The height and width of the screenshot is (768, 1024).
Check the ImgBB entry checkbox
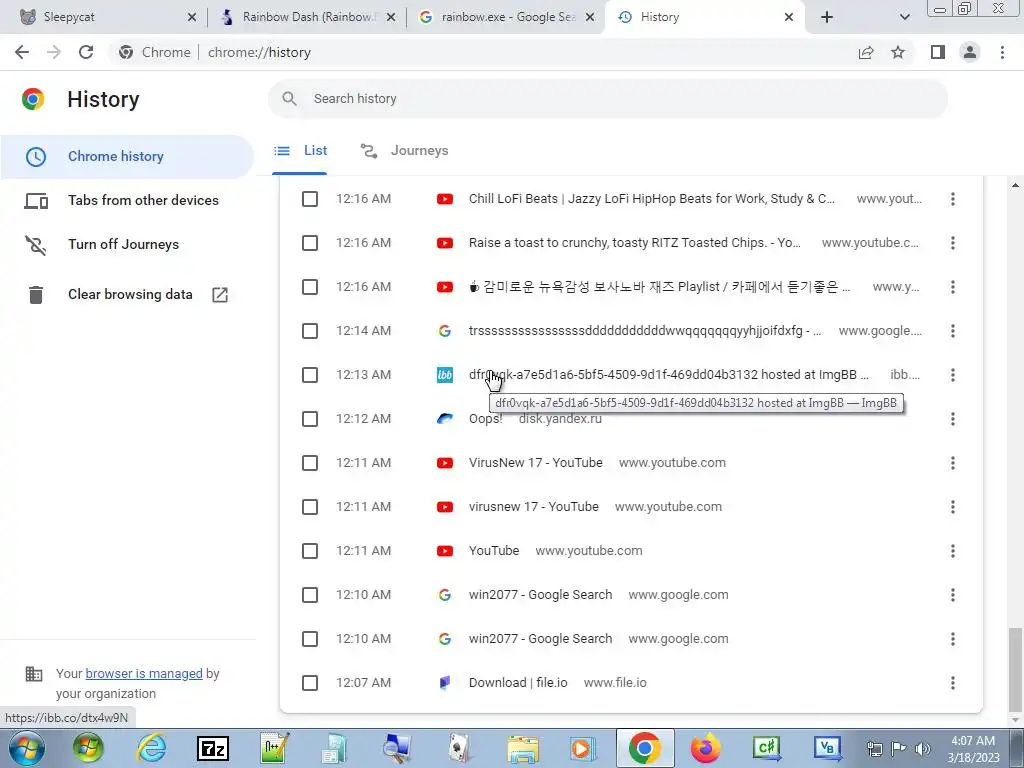click(310, 375)
